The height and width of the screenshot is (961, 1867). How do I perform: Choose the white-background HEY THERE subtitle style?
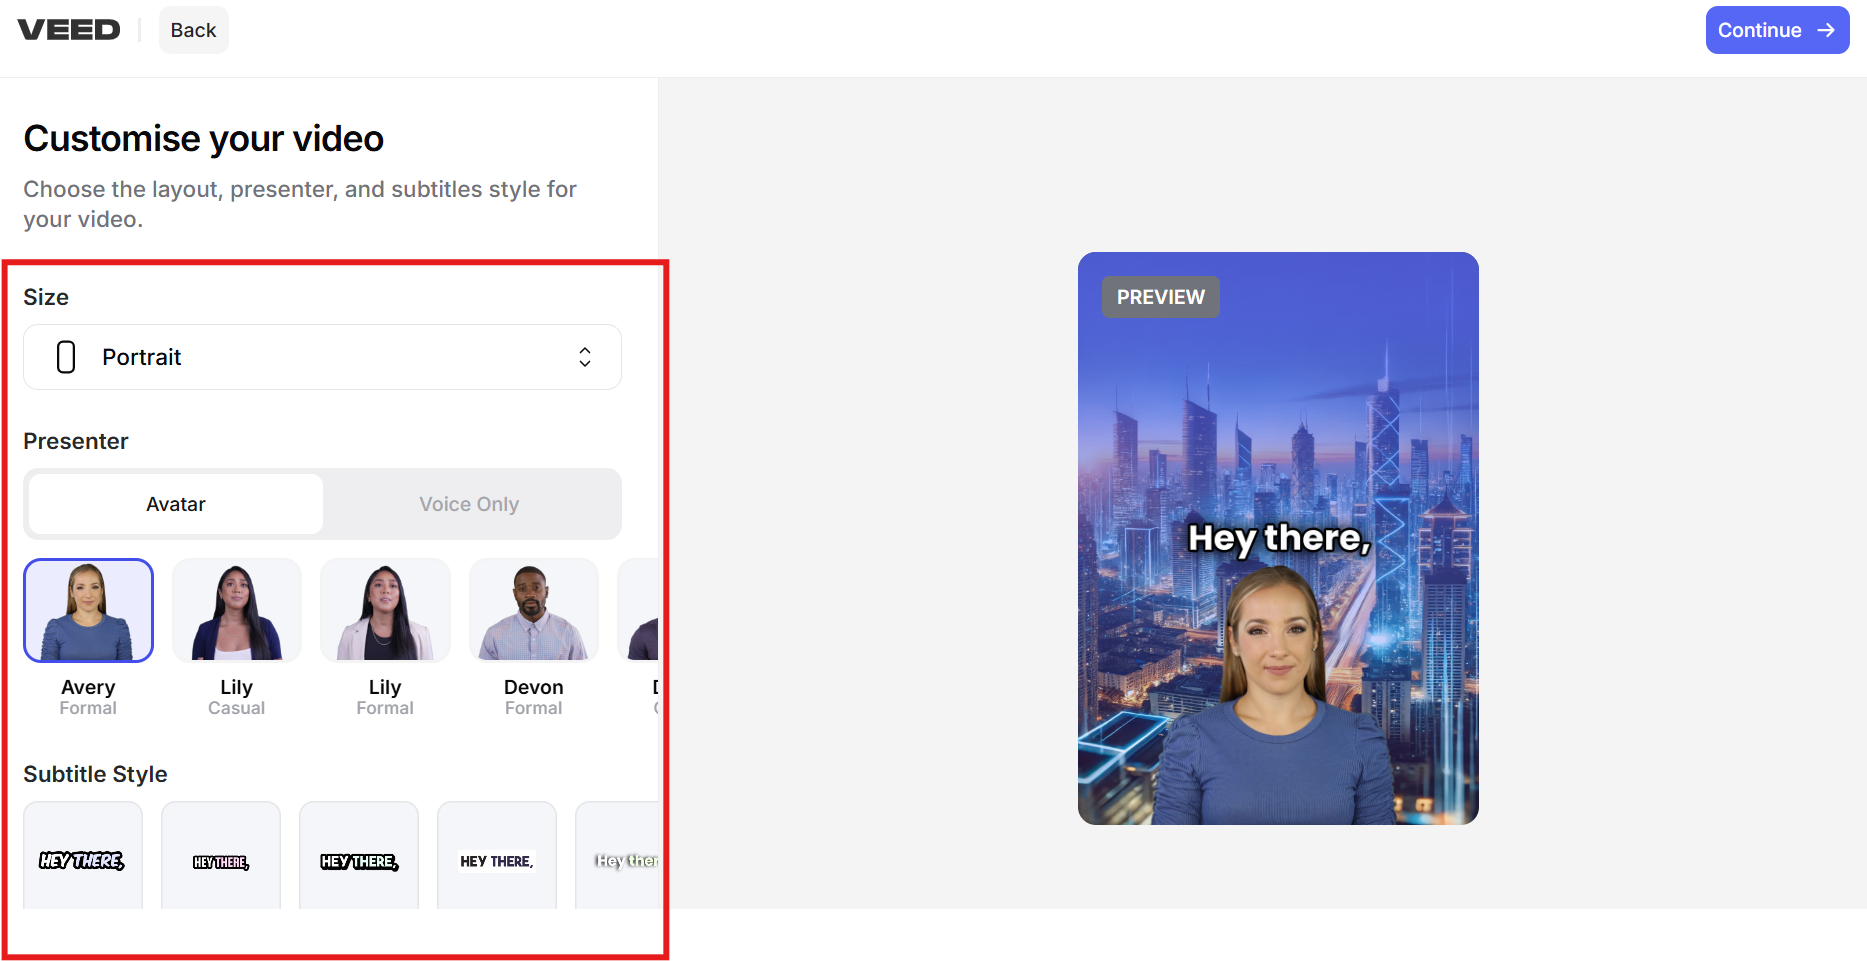(496, 860)
